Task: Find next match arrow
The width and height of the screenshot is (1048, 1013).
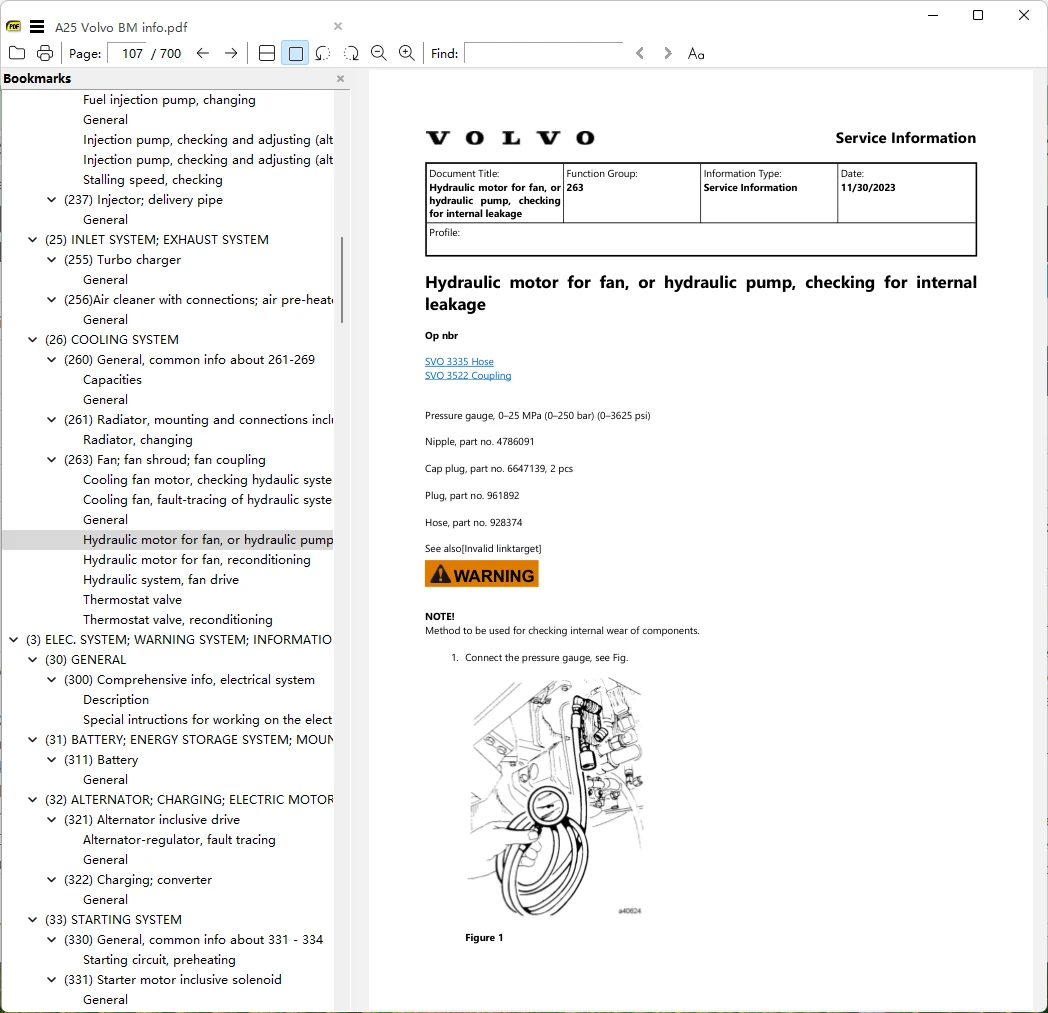Action: (x=668, y=53)
